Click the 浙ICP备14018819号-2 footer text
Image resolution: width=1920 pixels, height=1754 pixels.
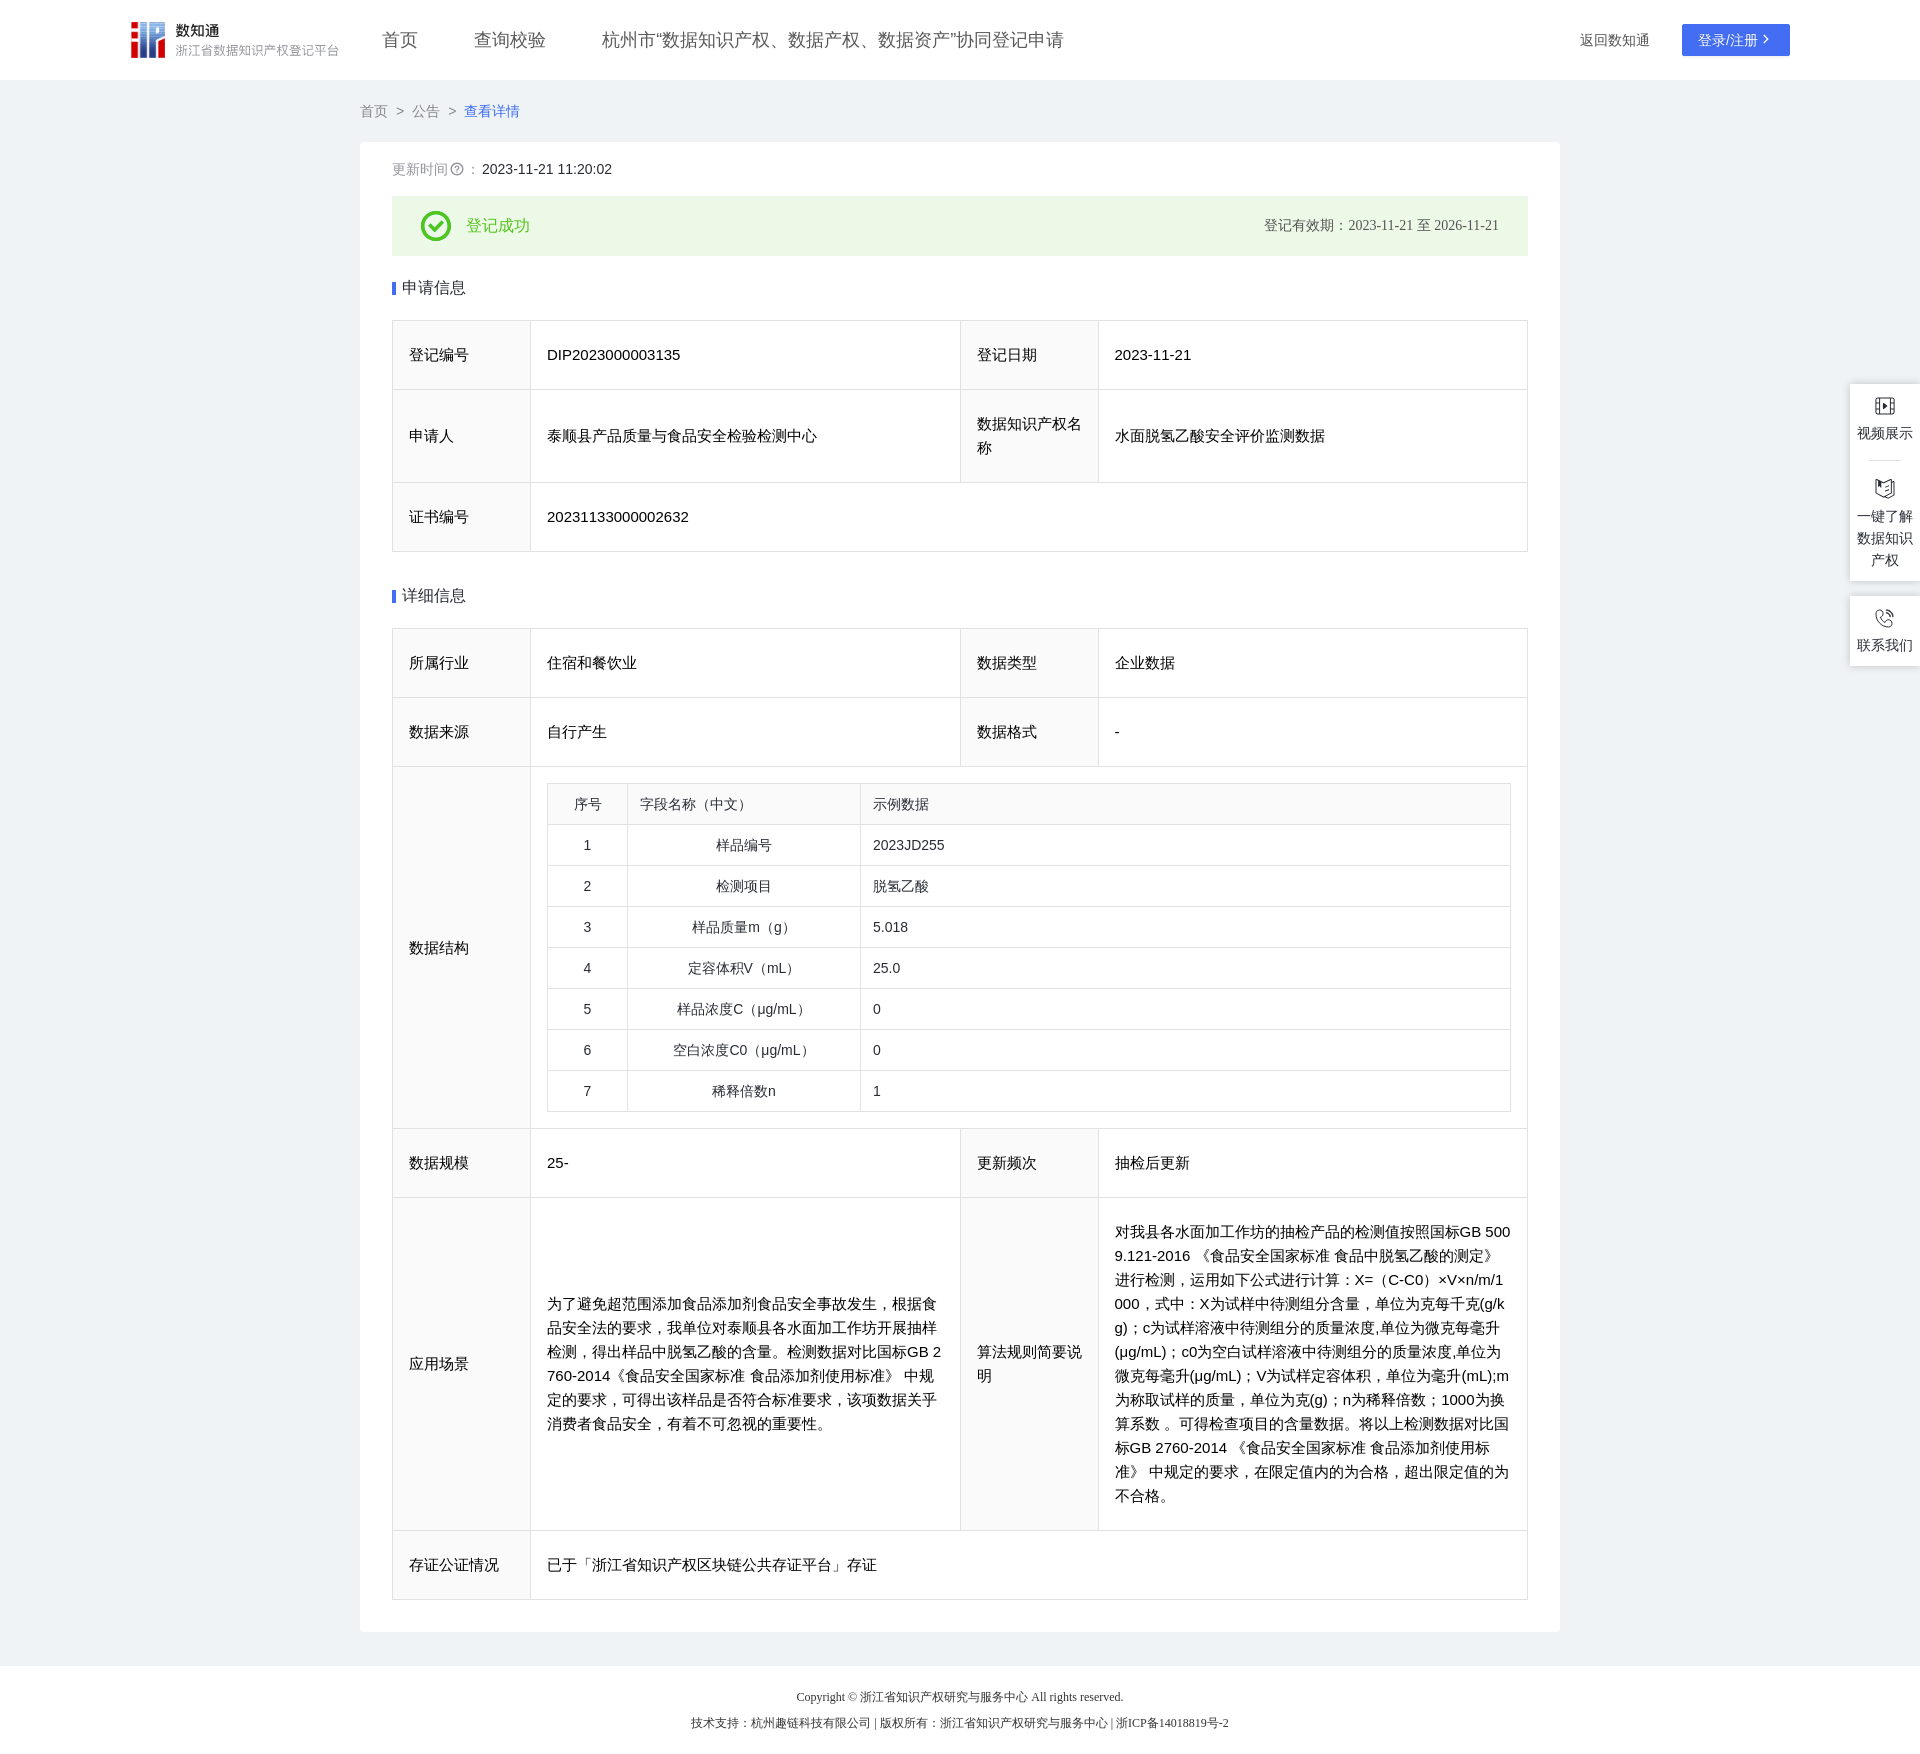[x=1172, y=1723]
